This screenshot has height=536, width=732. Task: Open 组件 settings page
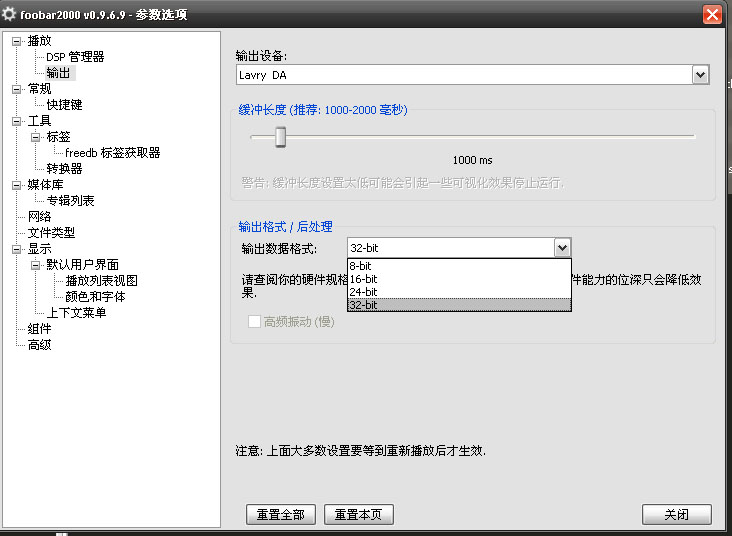coord(39,329)
